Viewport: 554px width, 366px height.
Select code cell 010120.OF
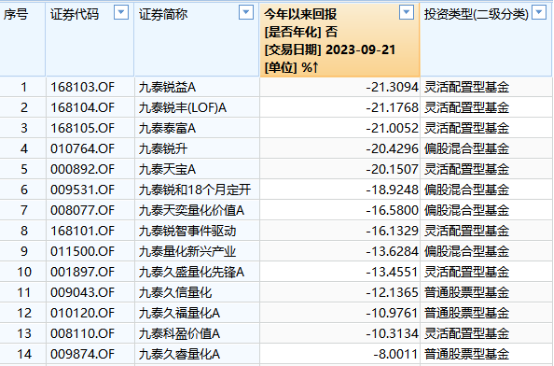click(x=82, y=313)
